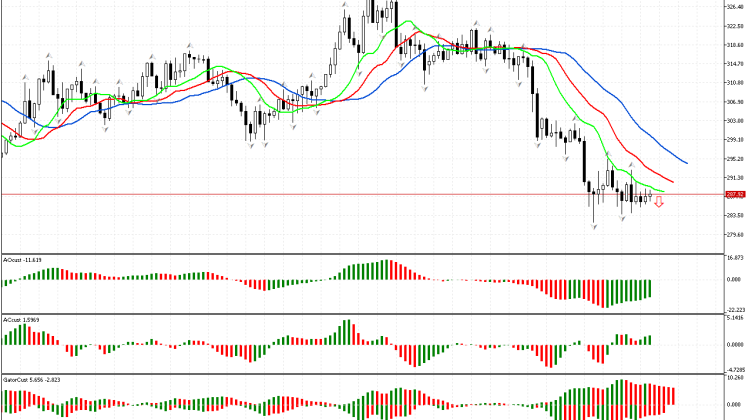Click the 326.40 label on price axis
The width and height of the screenshot is (752, 420).
736,7
